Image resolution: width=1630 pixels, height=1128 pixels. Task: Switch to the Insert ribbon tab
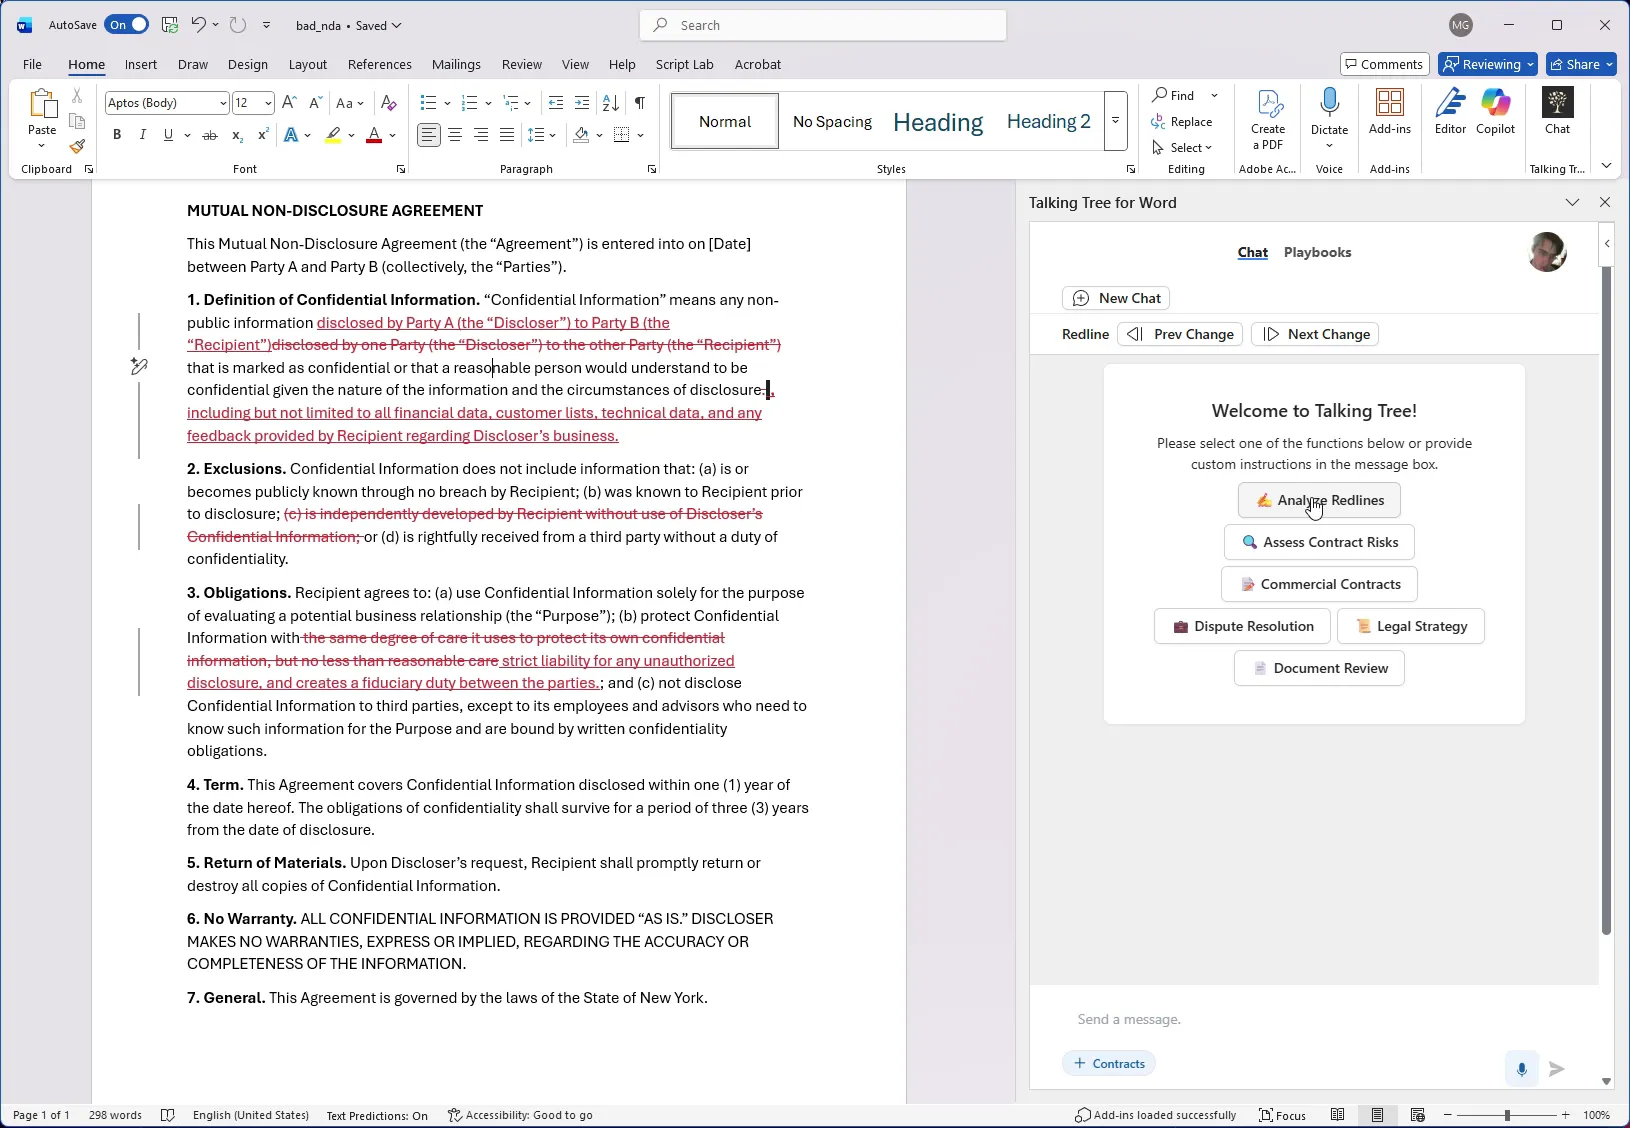pos(141,64)
